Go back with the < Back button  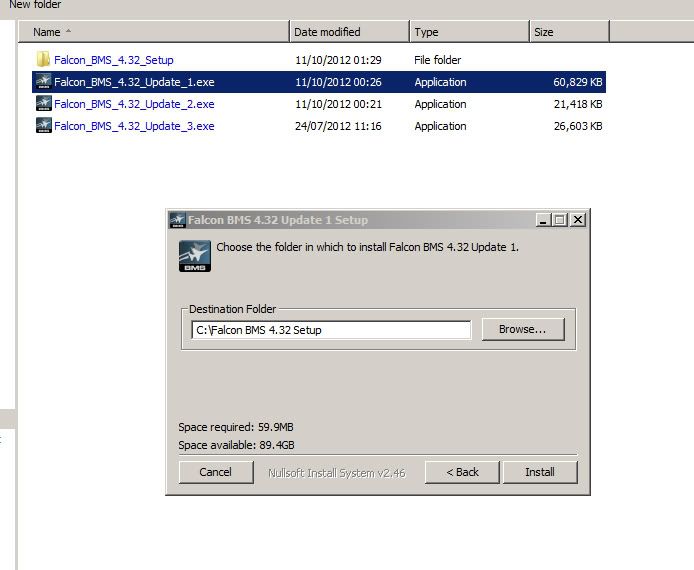coord(462,472)
